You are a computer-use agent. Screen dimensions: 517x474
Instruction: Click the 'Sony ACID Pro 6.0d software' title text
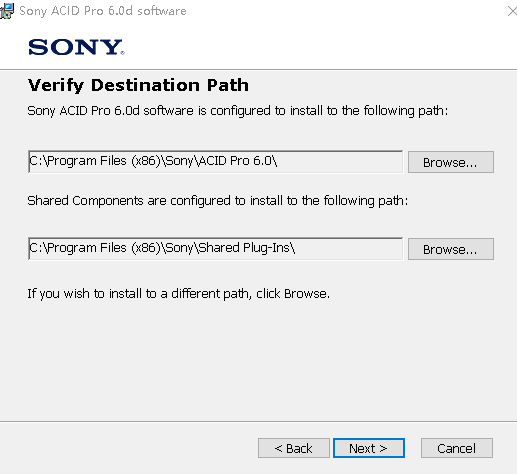(103, 11)
